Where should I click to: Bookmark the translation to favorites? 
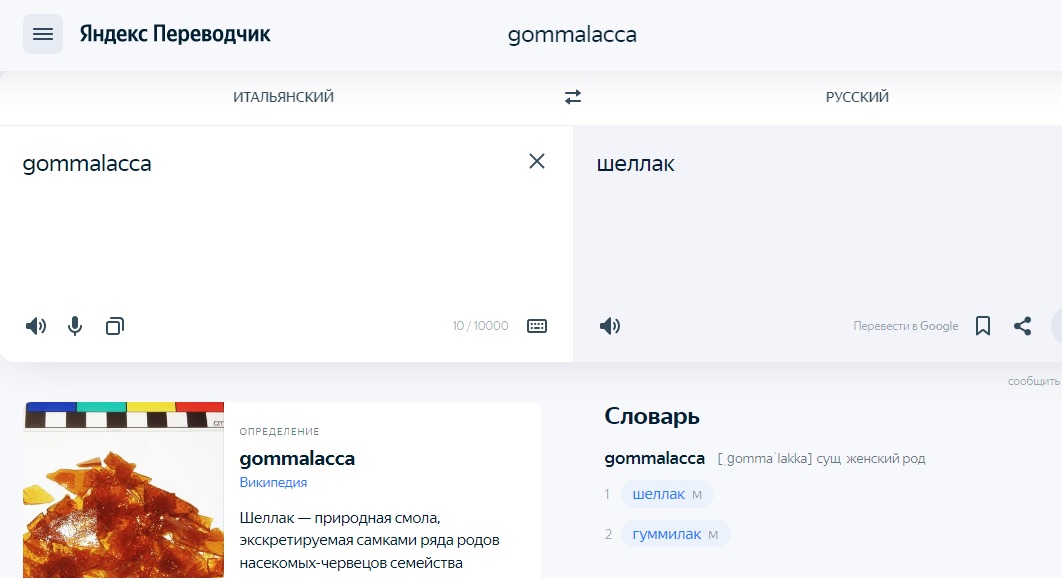click(983, 326)
